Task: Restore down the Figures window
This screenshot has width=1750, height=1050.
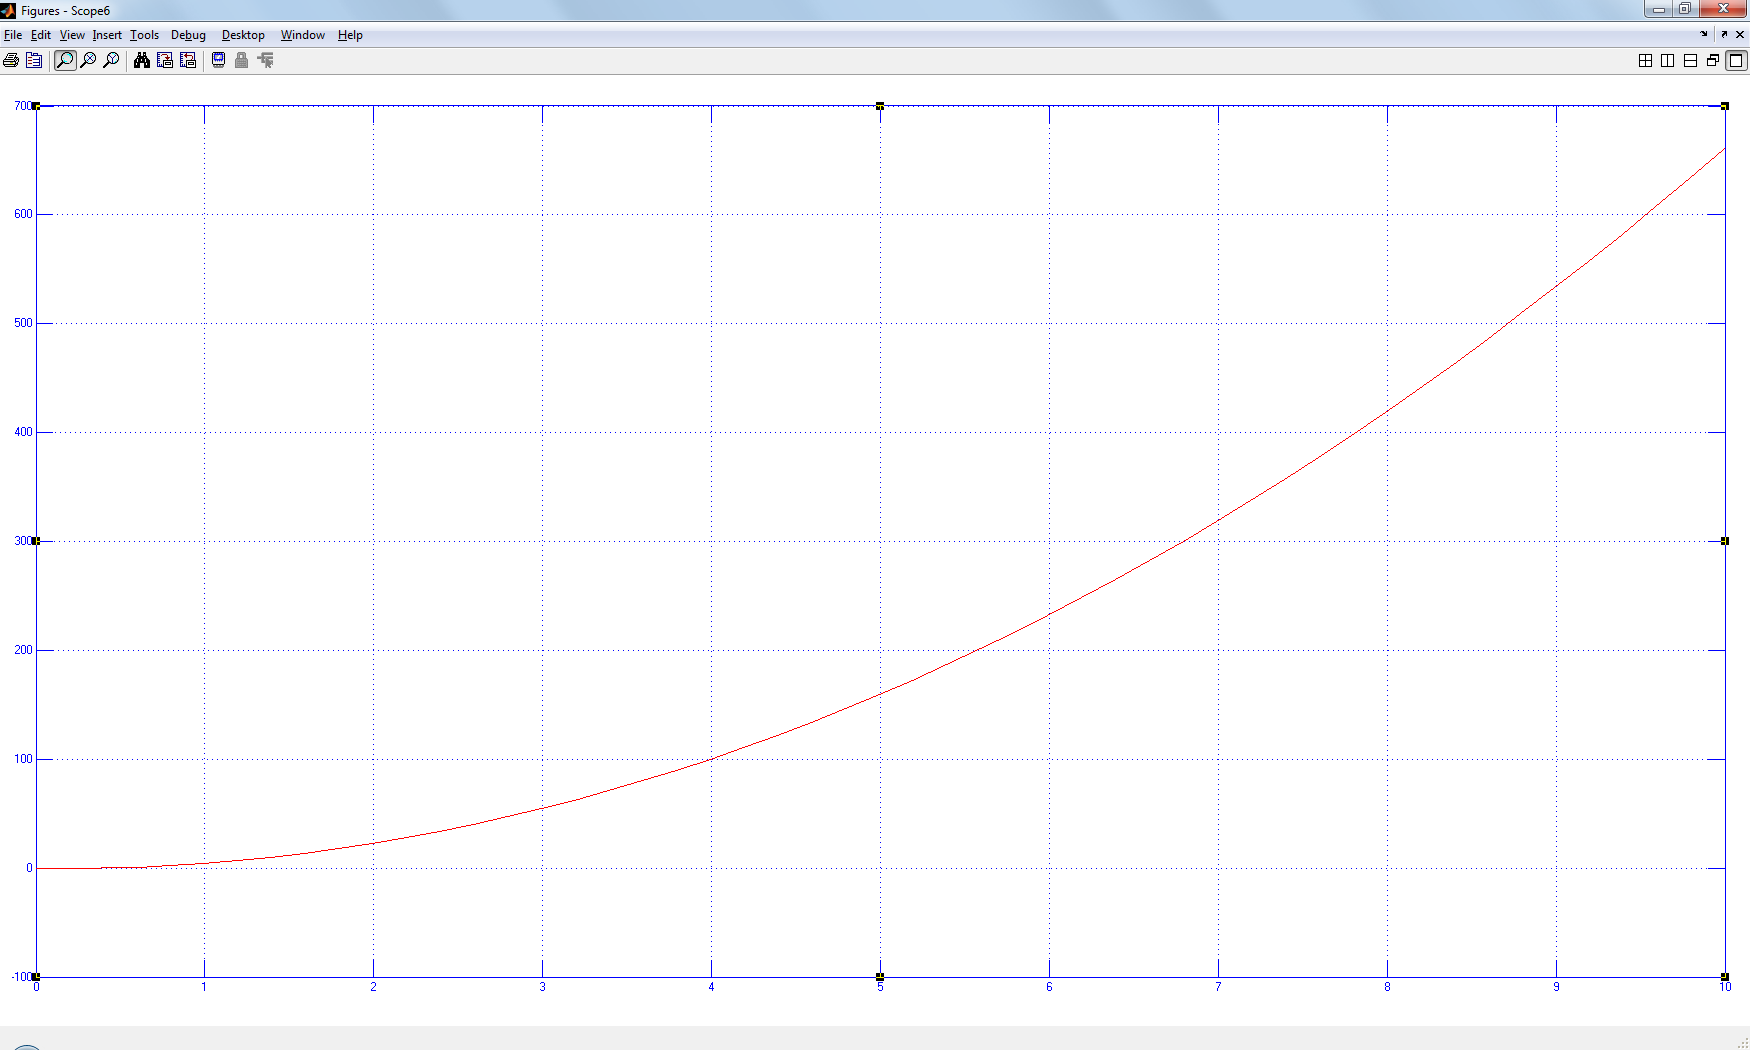Action: point(1685,9)
